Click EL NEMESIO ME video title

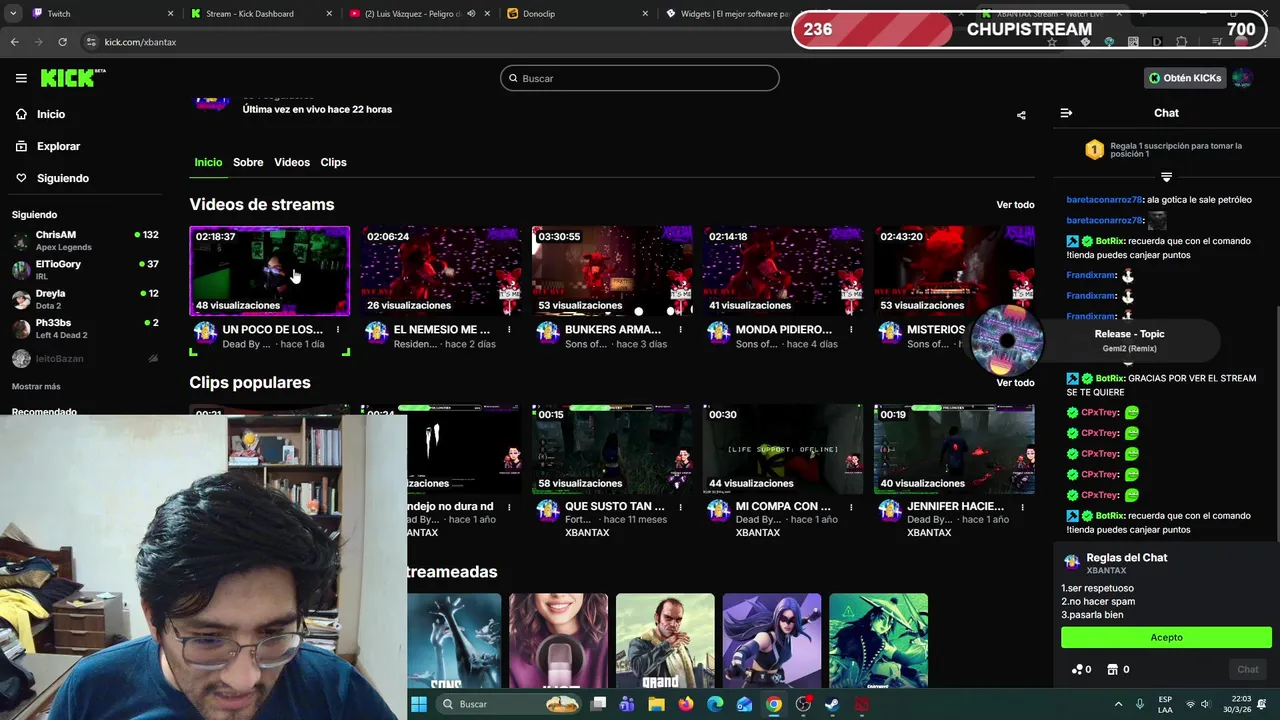tap(442, 329)
